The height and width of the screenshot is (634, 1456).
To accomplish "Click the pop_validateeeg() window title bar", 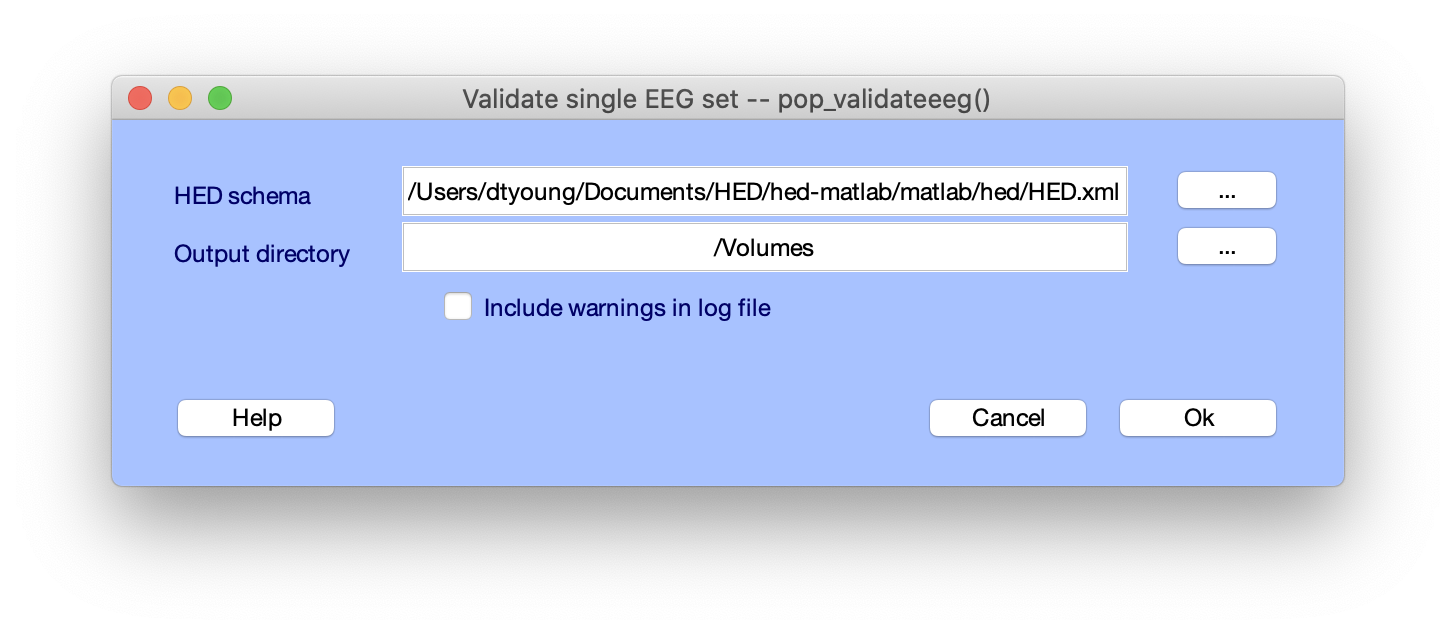I will pyautogui.click(x=726, y=99).
